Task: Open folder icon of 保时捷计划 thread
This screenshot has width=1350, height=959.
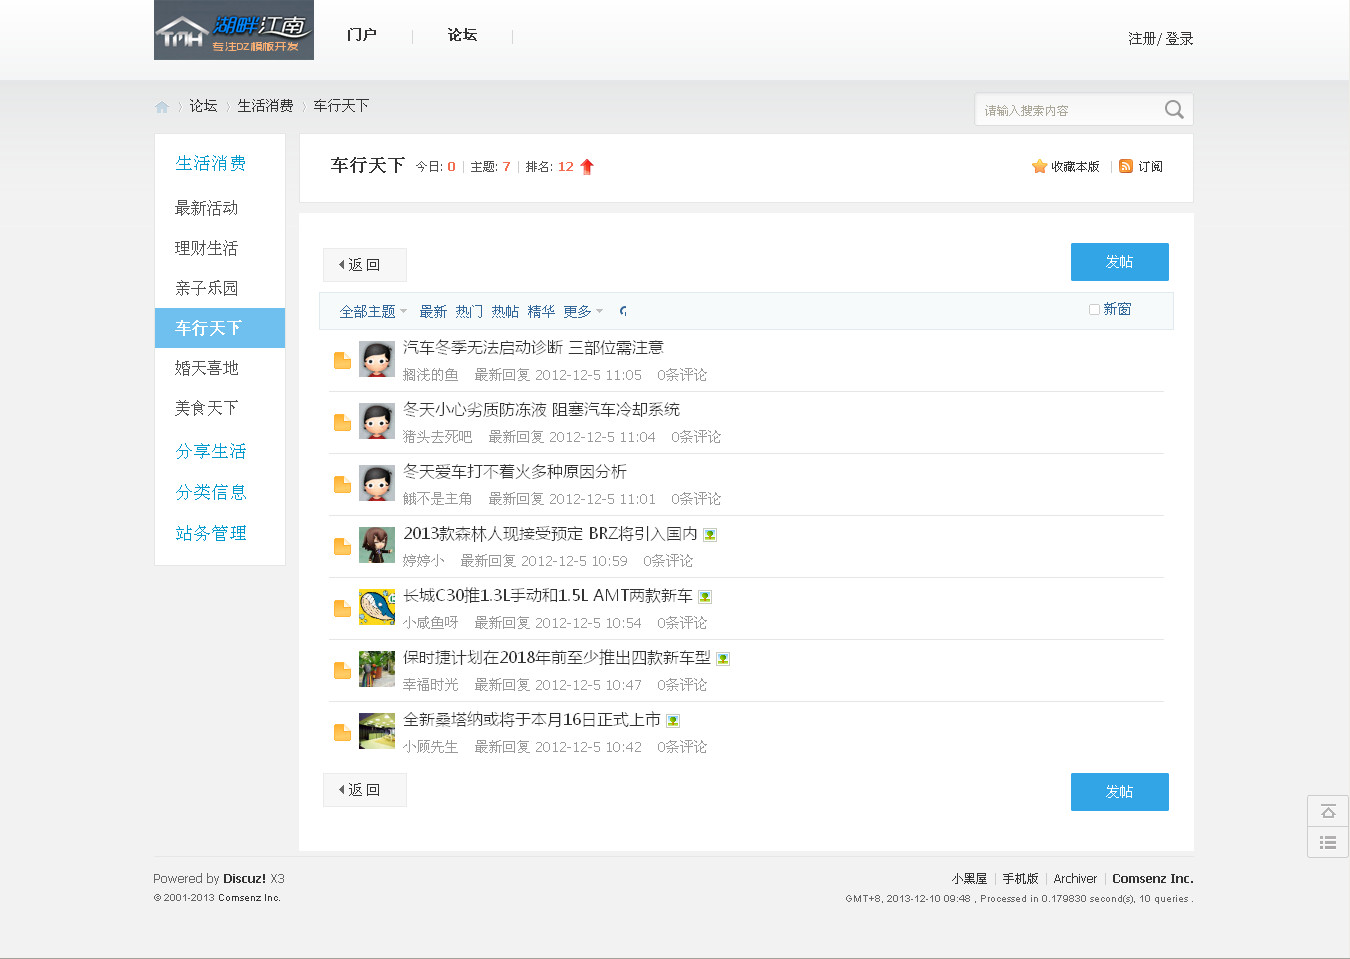Action: 342,670
